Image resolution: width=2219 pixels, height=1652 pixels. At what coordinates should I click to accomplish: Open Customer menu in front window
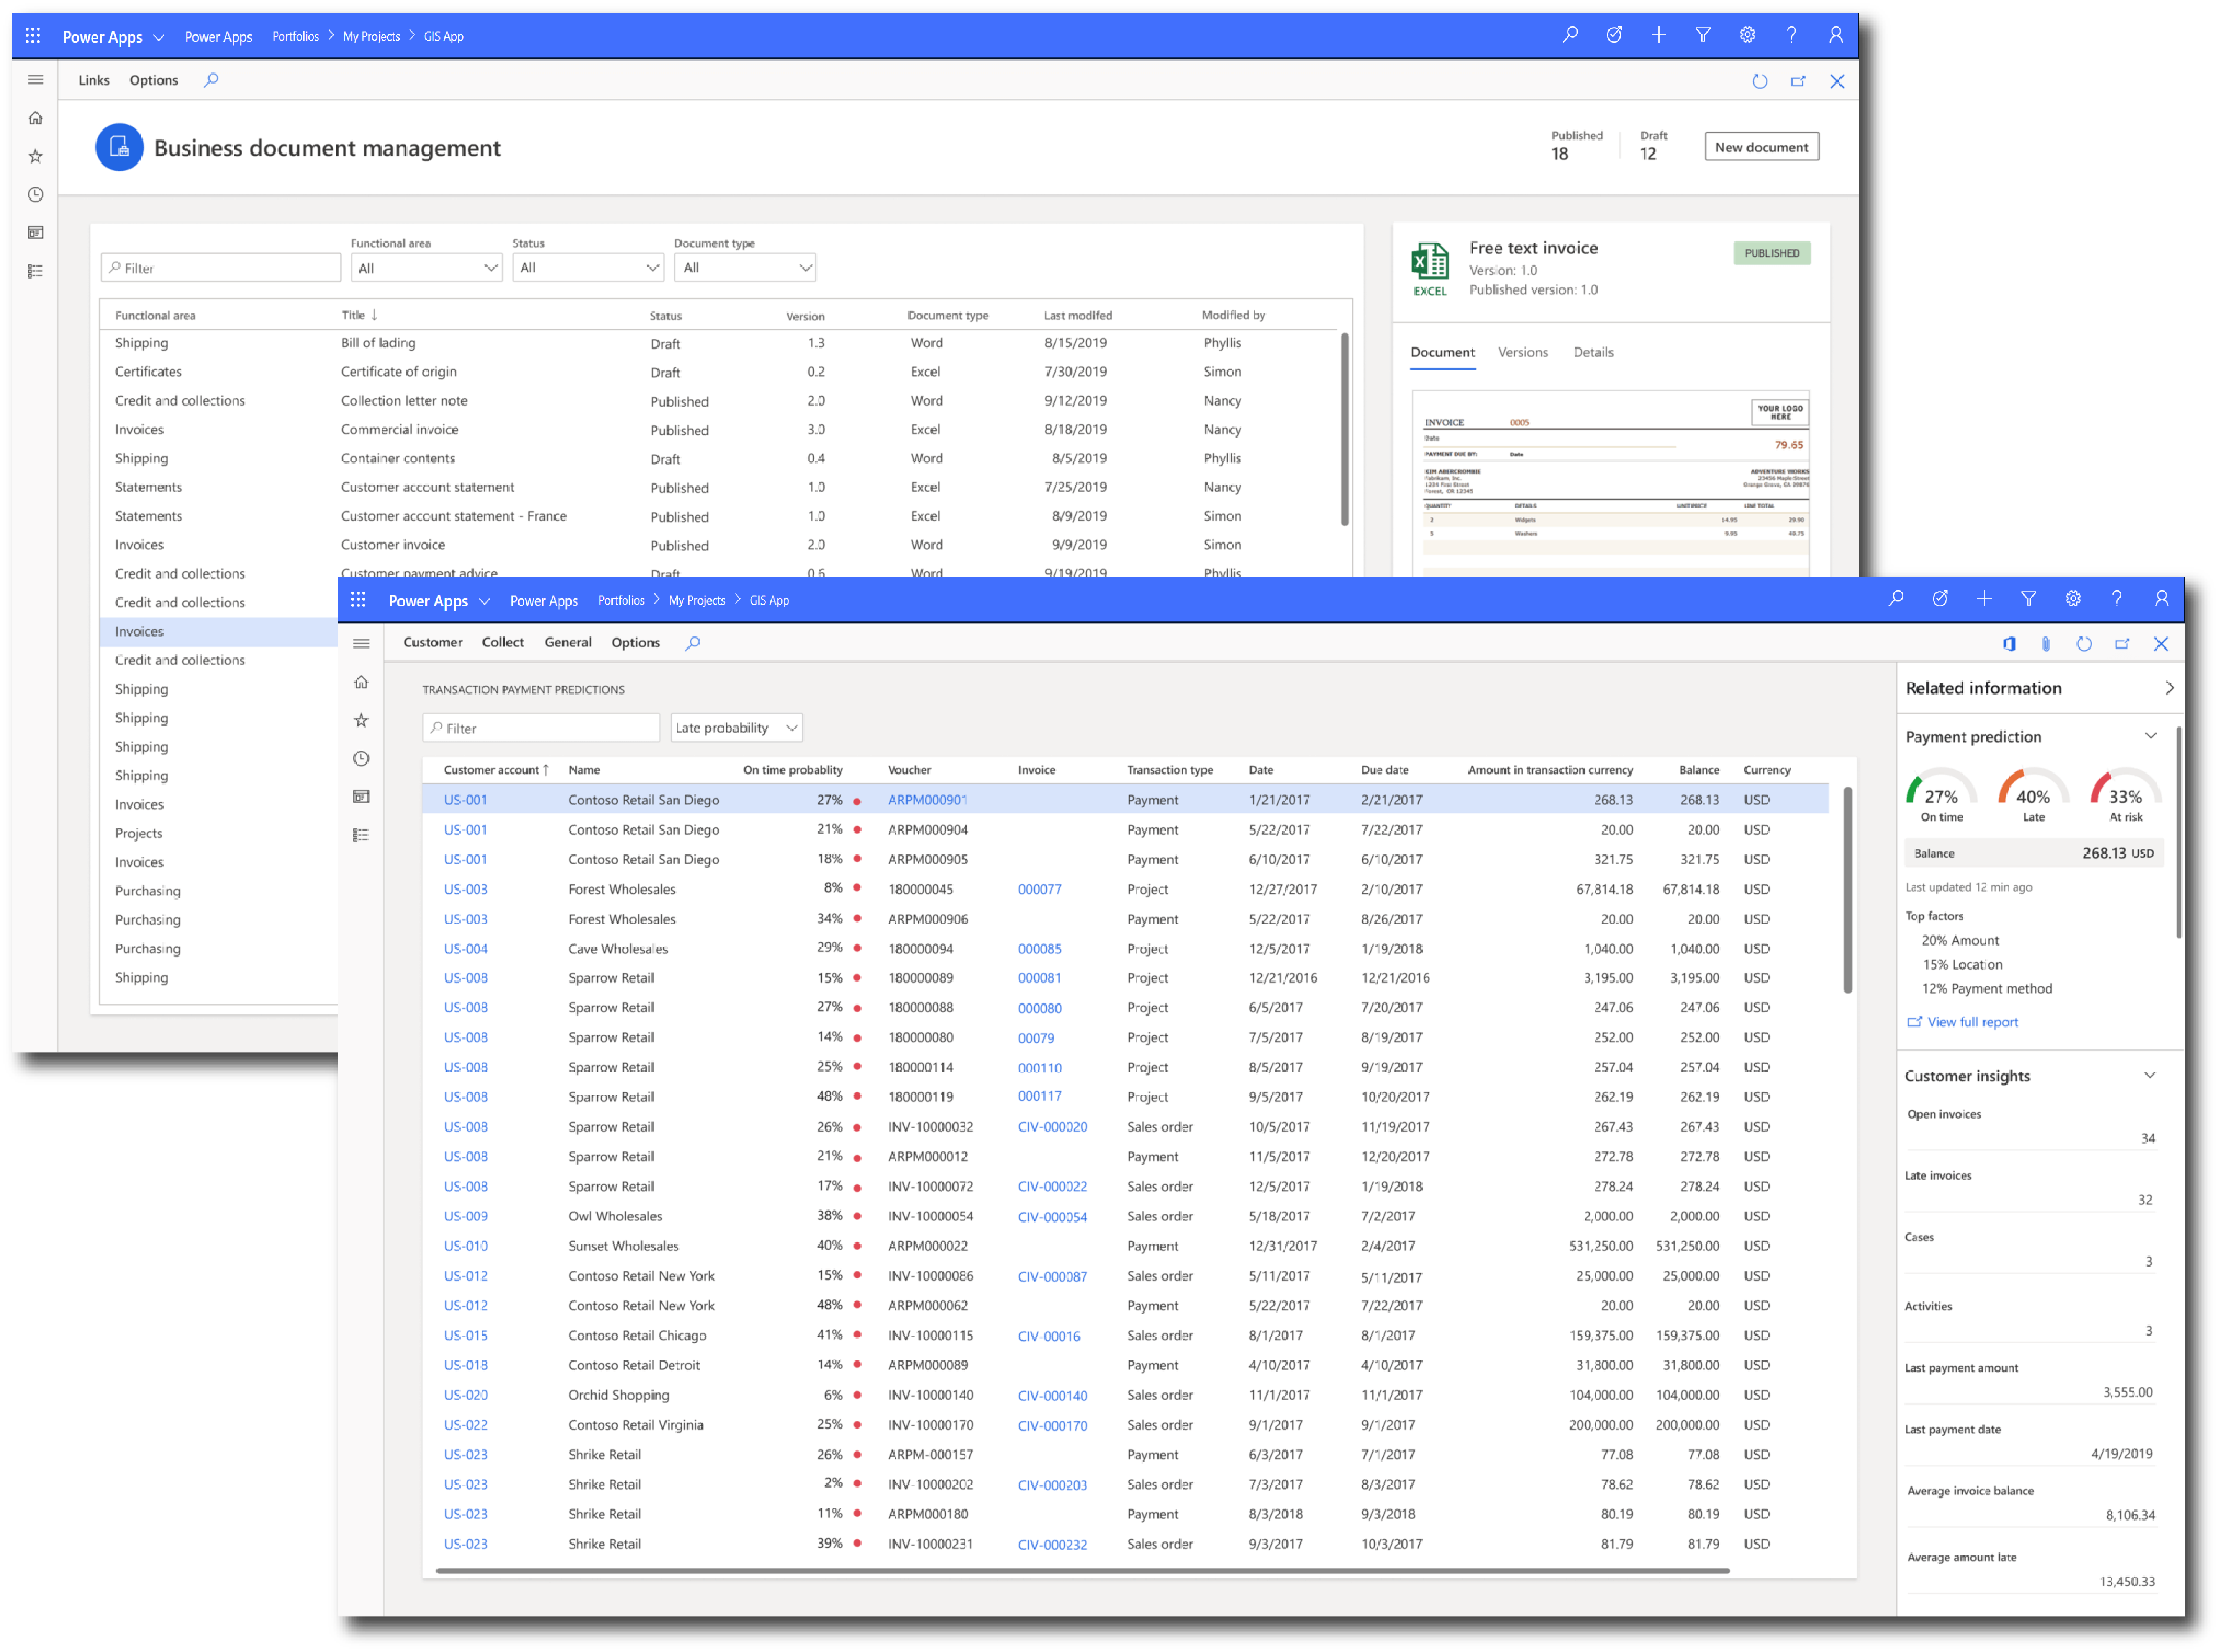point(432,642)
